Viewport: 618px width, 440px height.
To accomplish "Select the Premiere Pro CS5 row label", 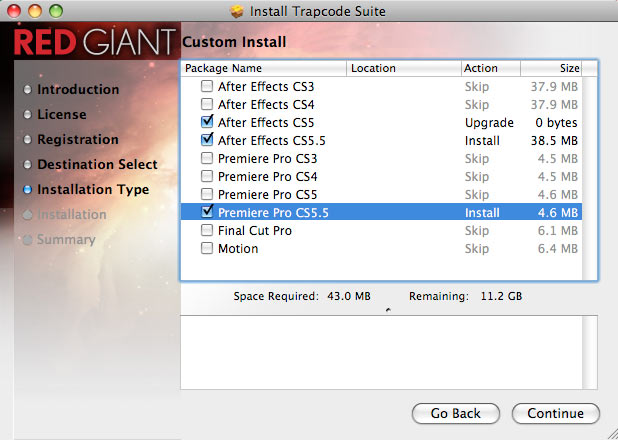I will click(268, 195).
